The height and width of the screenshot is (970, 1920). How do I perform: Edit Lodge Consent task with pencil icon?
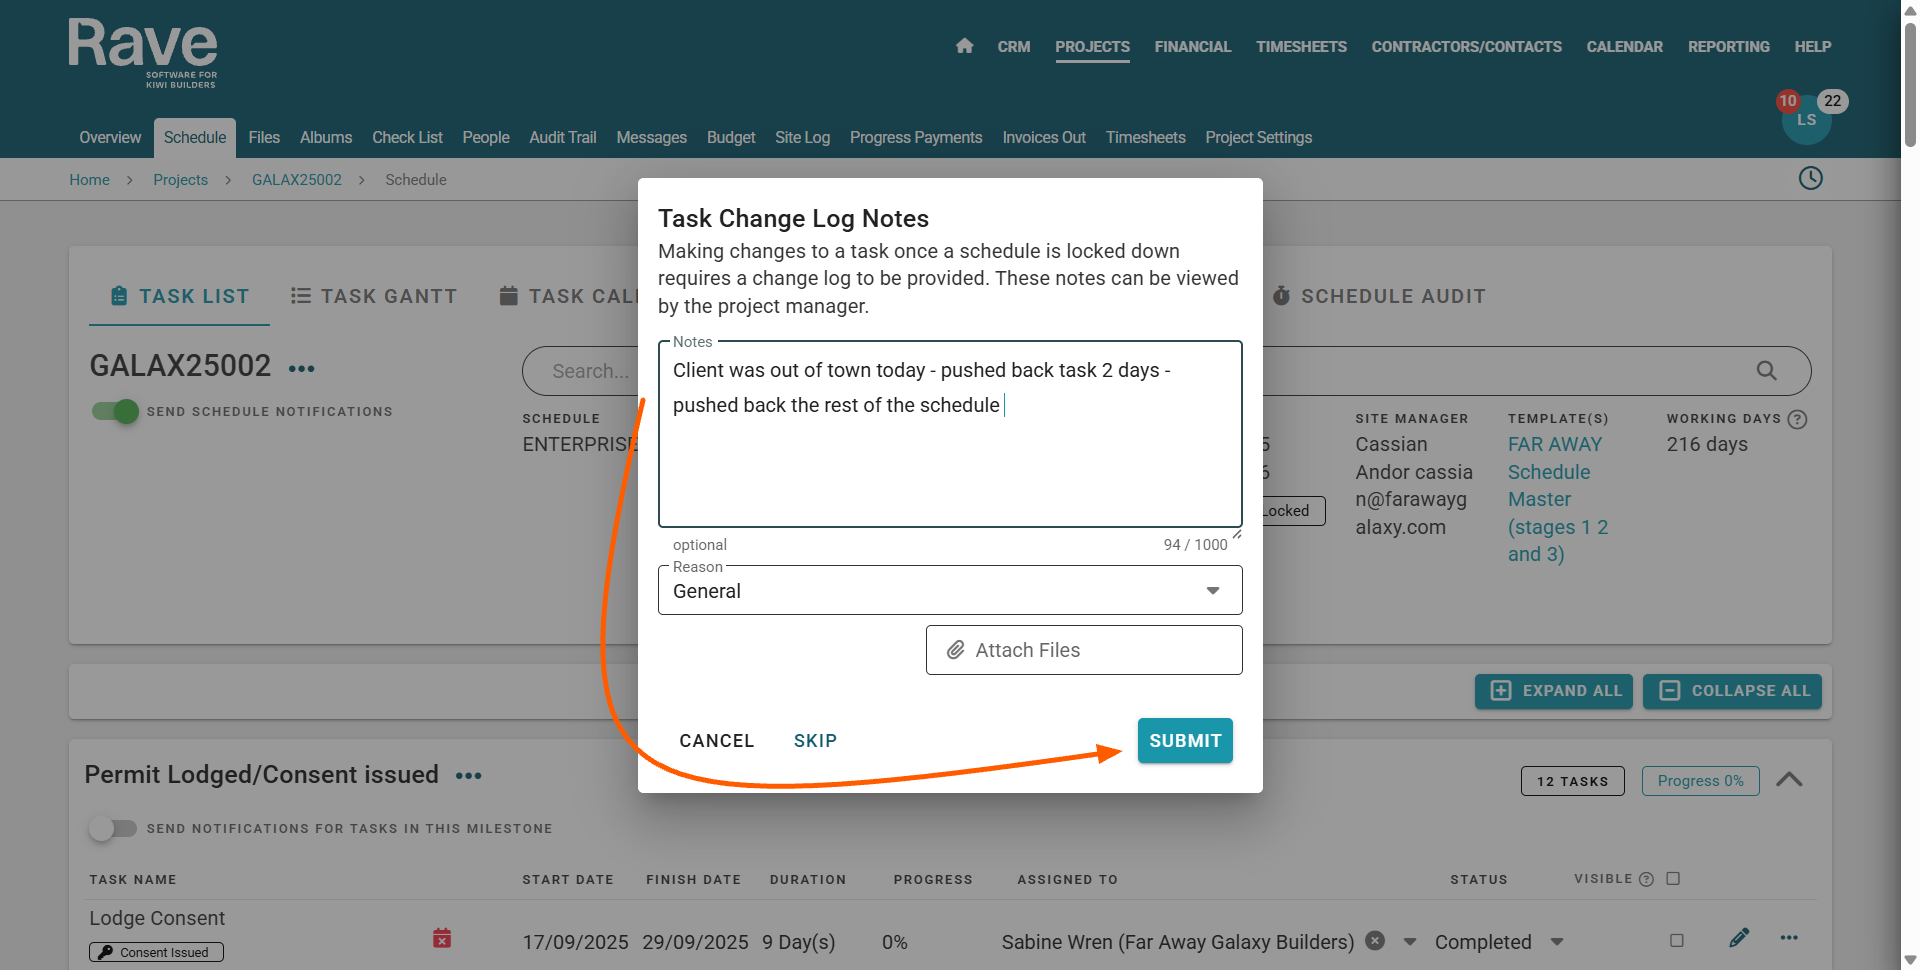coord(1739,938)
